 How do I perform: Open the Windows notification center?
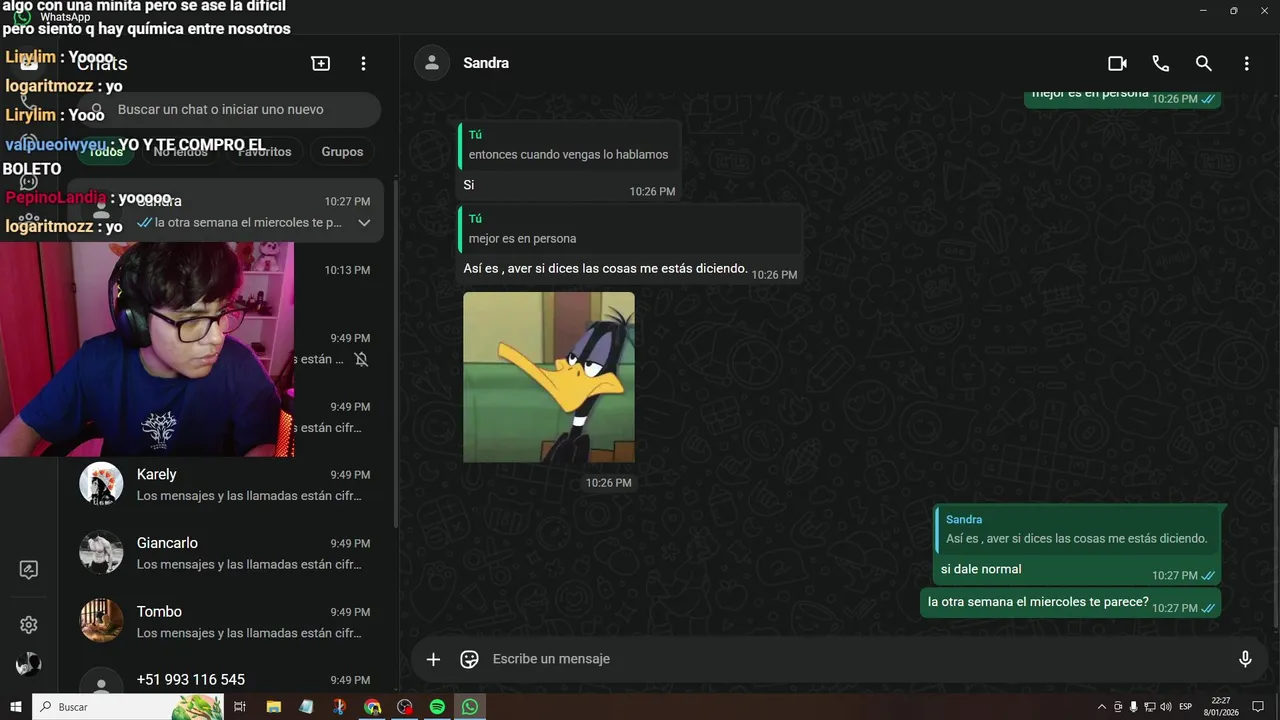tap(1258, 707)
